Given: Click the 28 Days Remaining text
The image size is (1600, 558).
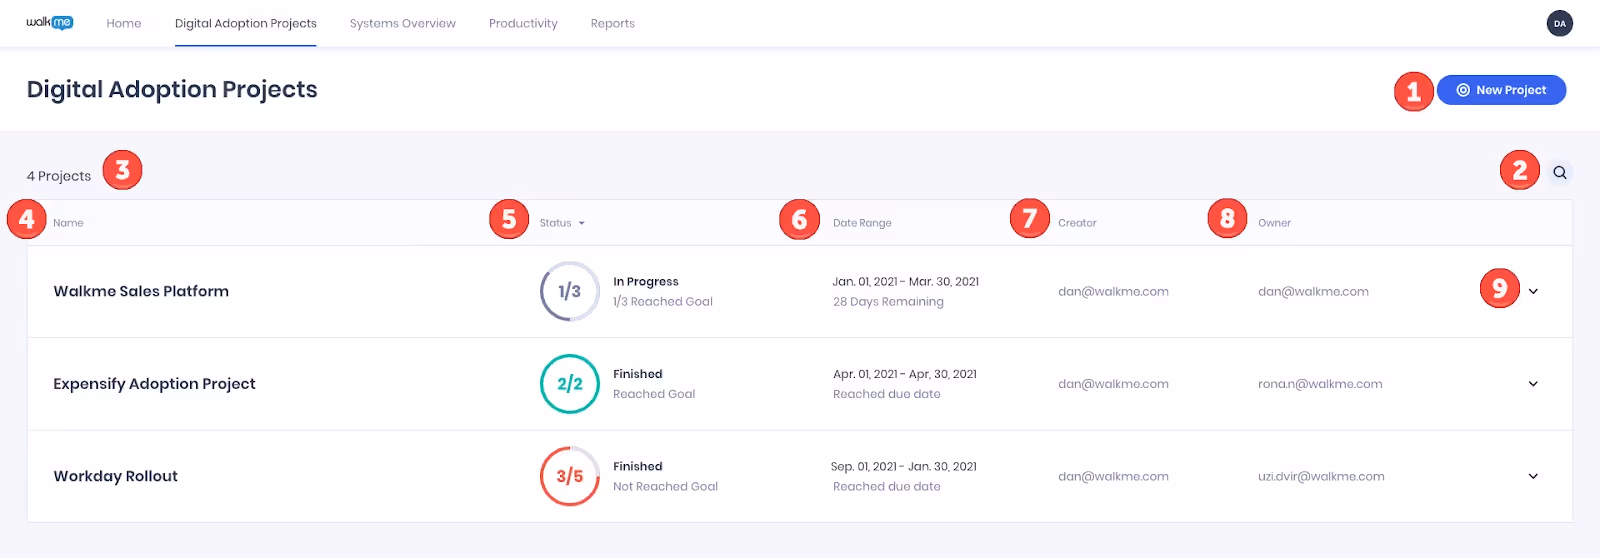Looking at the screenshot, I should tap(888, 302).
